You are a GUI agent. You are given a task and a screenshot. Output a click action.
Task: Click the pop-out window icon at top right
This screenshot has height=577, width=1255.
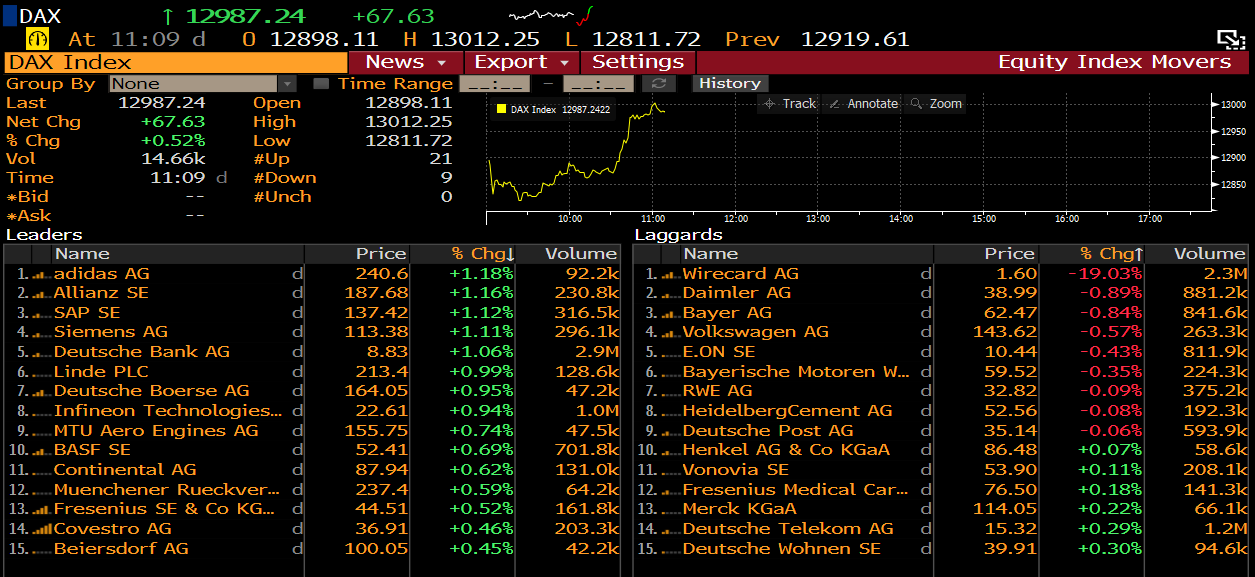tap(1230, 39)
